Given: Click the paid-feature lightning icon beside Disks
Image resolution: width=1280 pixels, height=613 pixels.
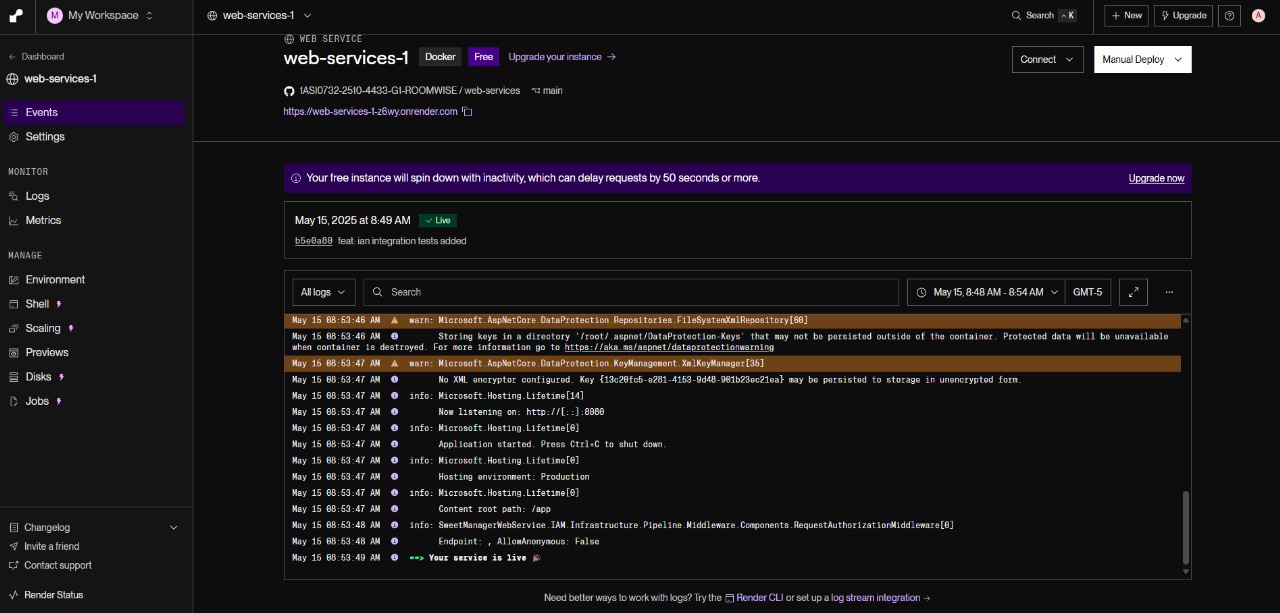Looking at the screenshot, I should (x=62, y=376).
